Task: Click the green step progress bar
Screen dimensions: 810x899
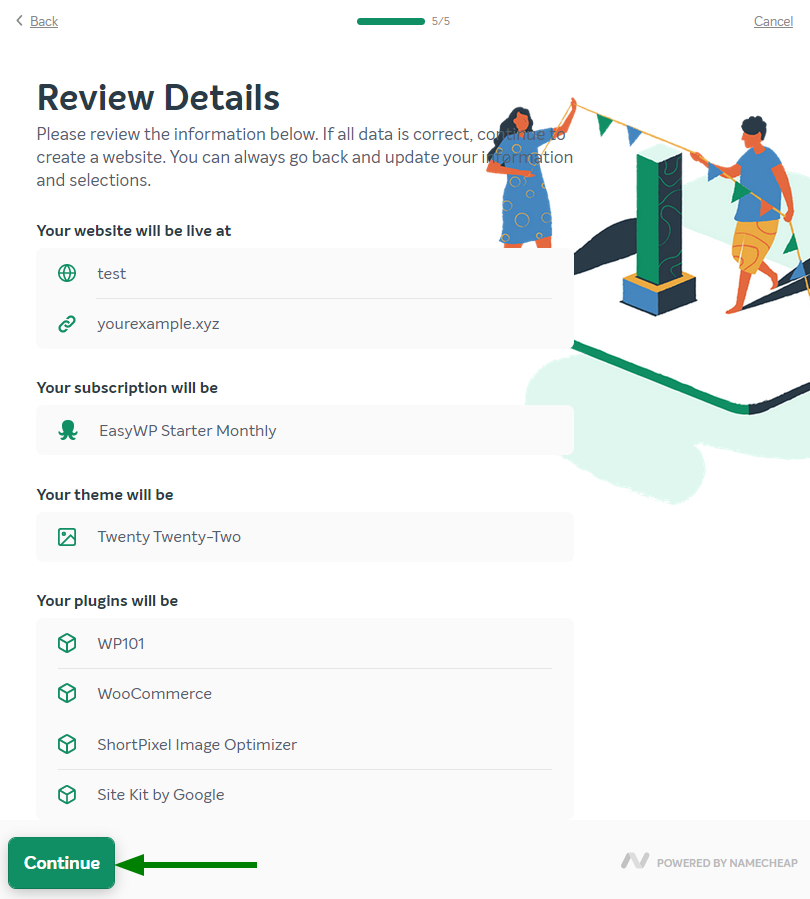Action: tap(391, 21)
